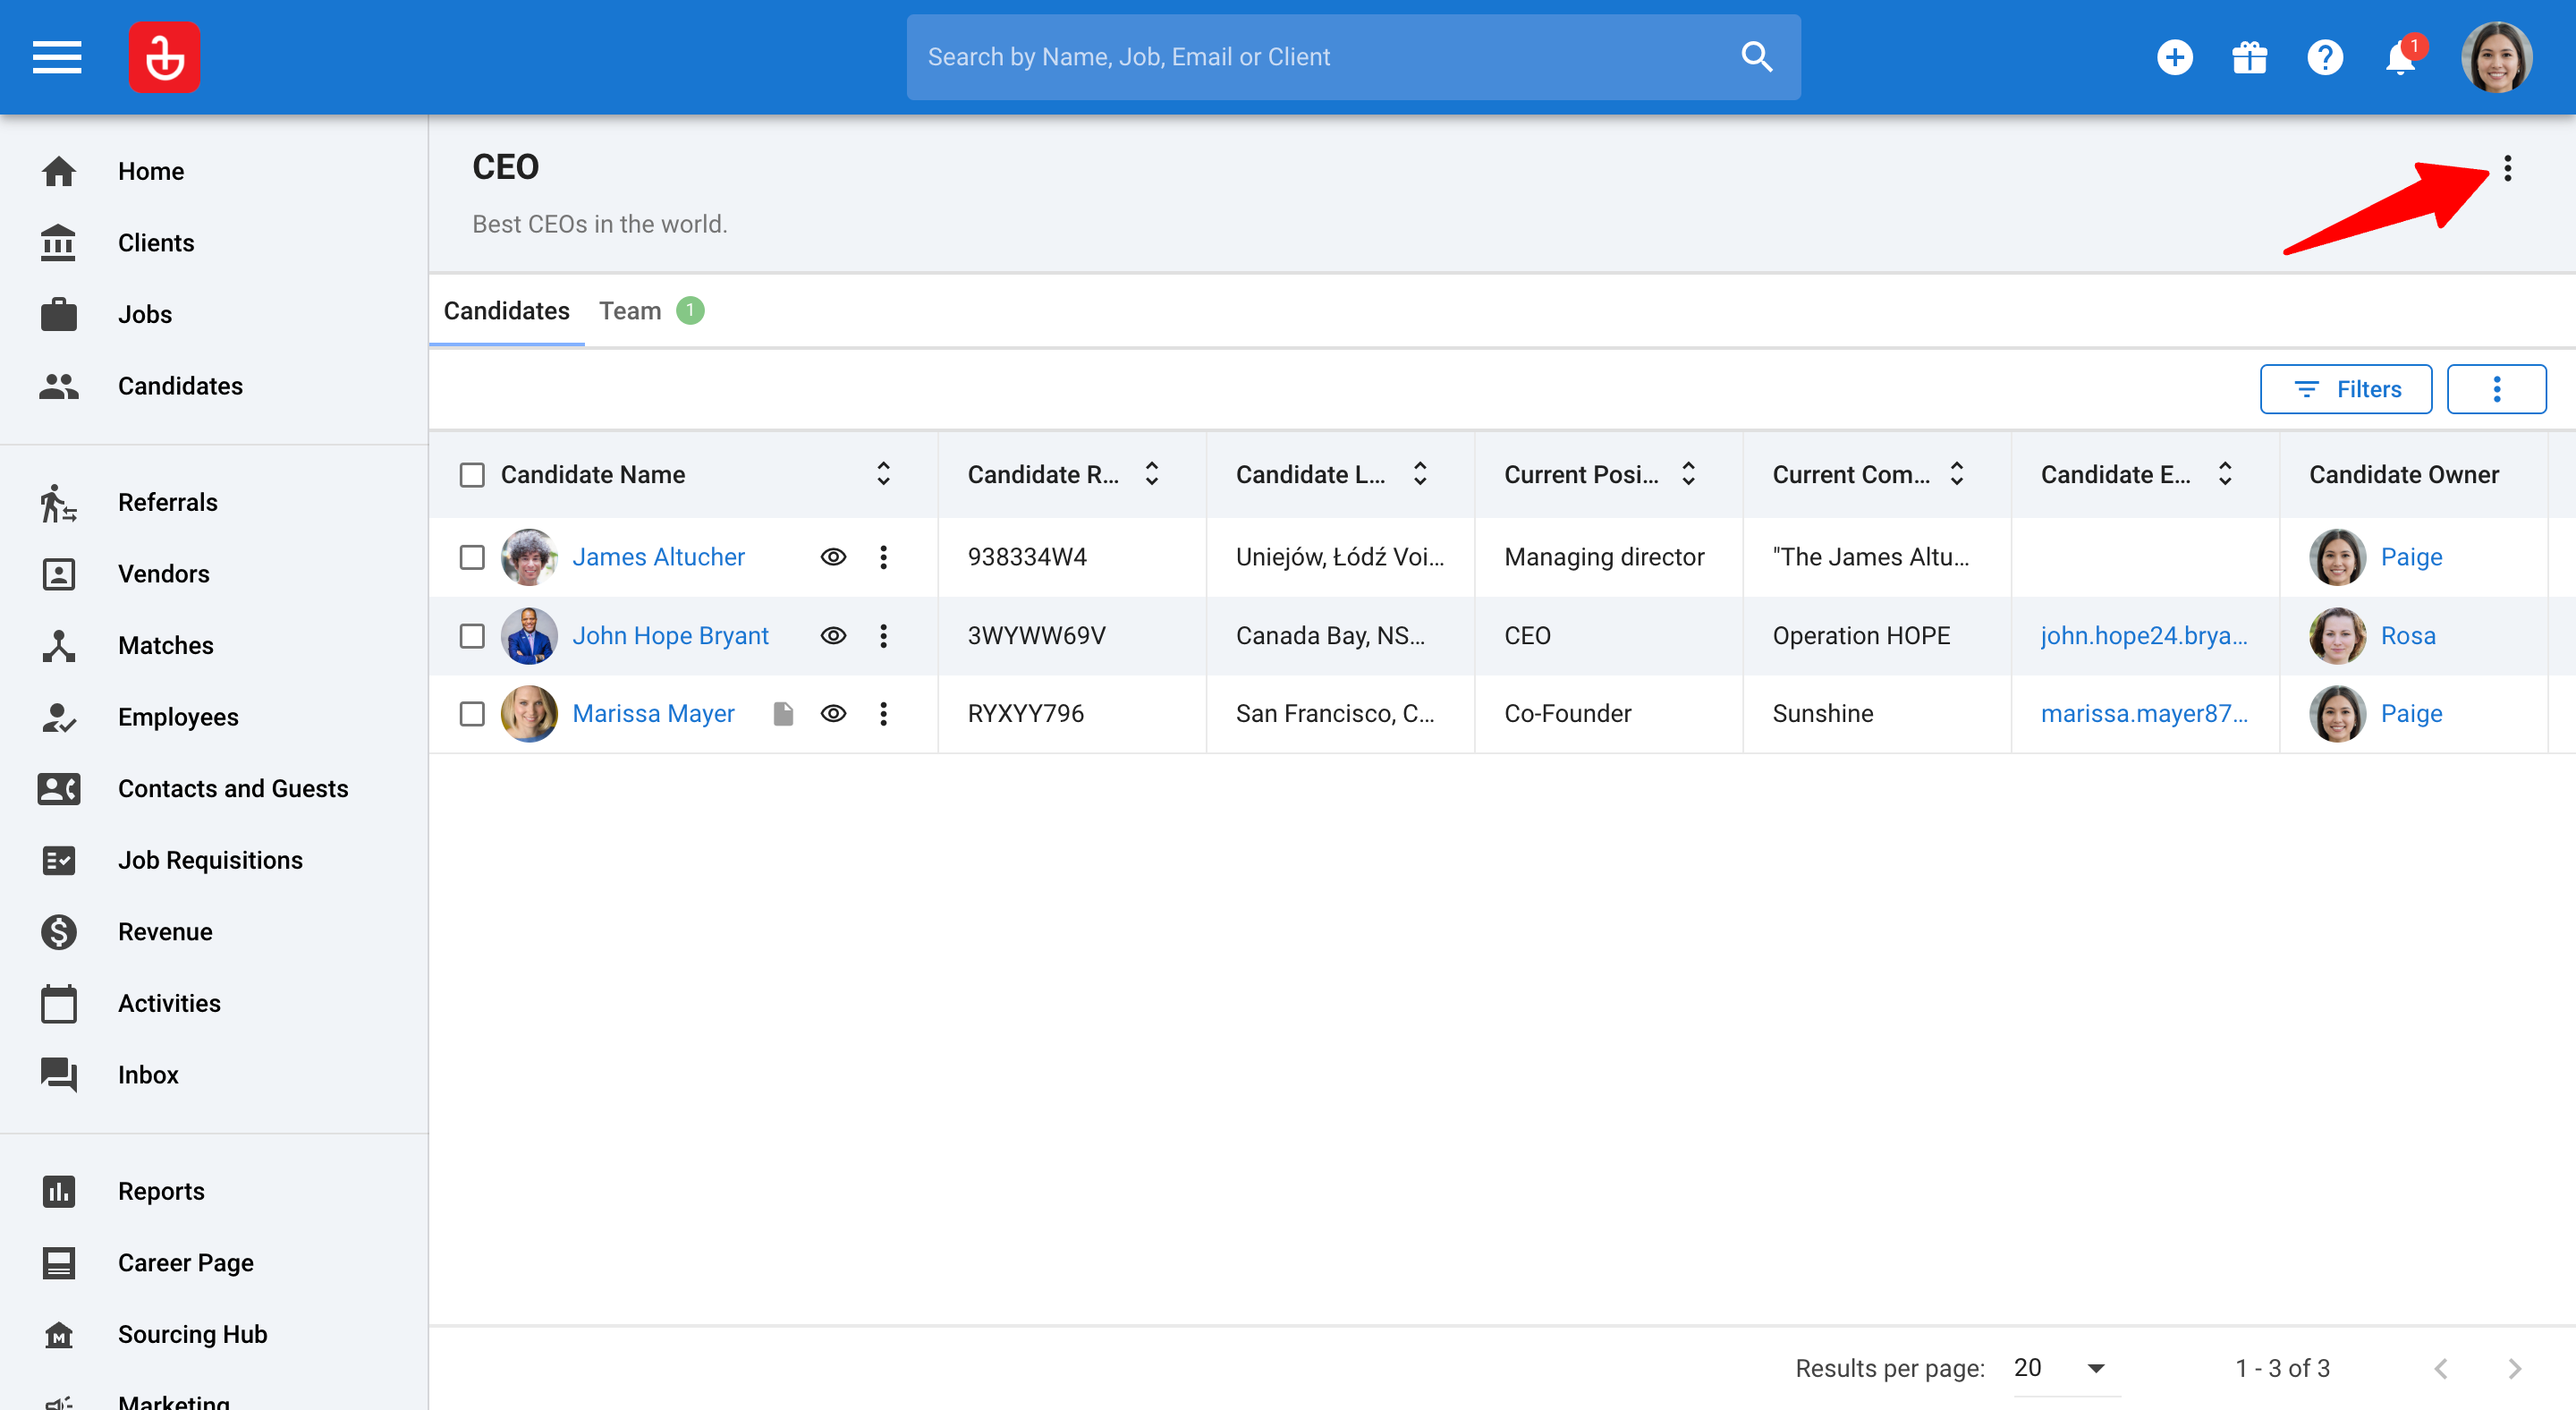This screenshot has width=2576, height=1410.
Task: Open notifications bell
Action: 2400,57
